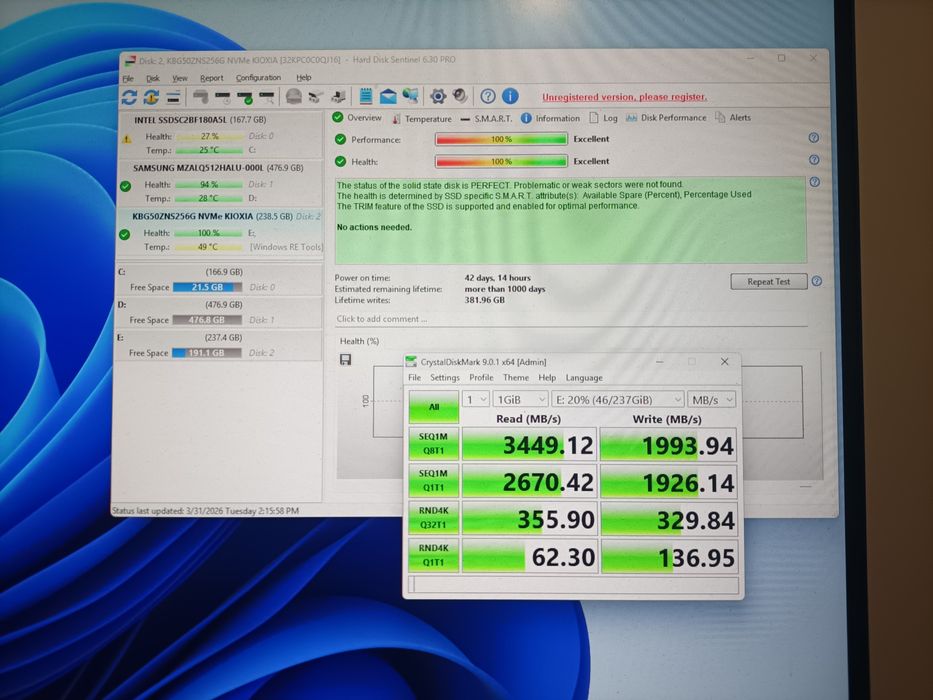Image resolution: width=933 pixels, height=700 pixels.
Task: Click the report document toolbar icon
Action: (366, 97)
